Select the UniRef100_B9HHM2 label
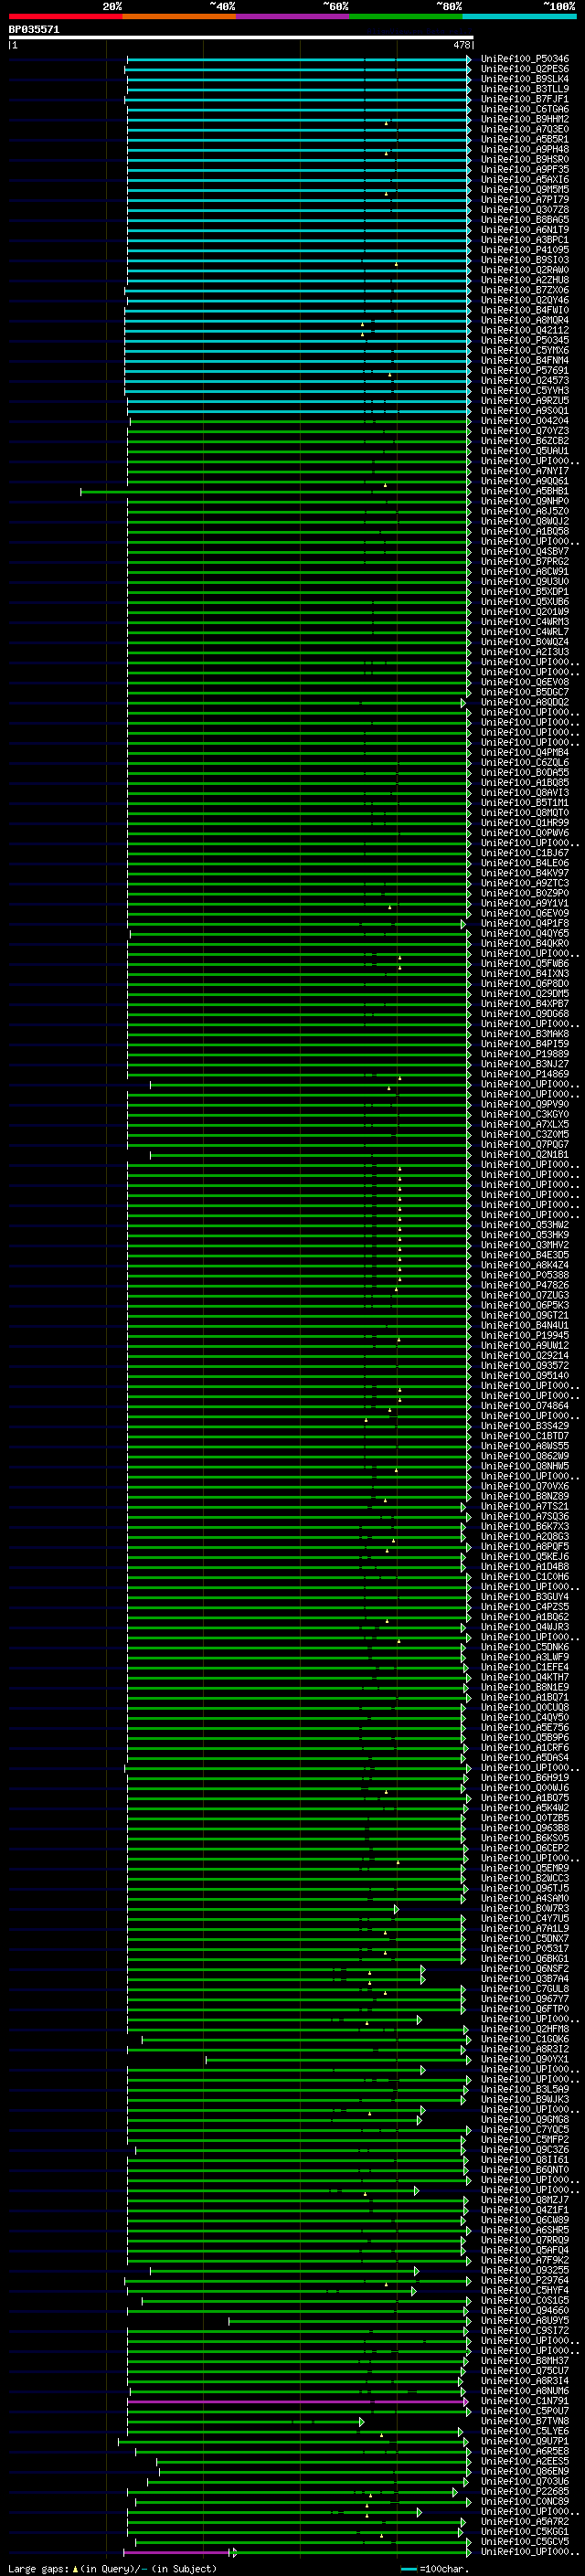 (x=525, y=119)
